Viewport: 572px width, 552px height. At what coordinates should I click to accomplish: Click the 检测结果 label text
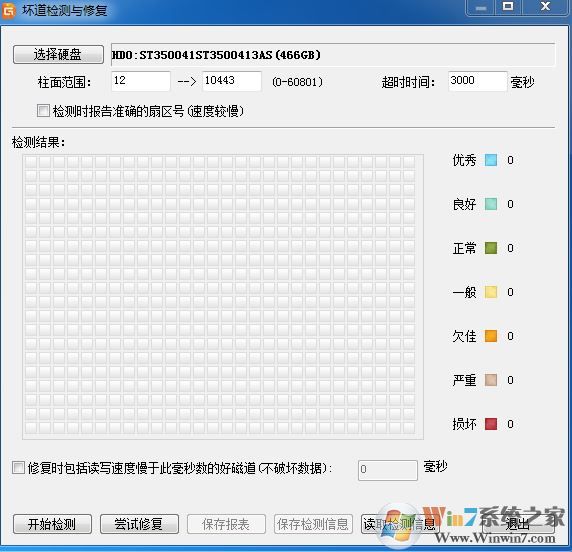39,142
